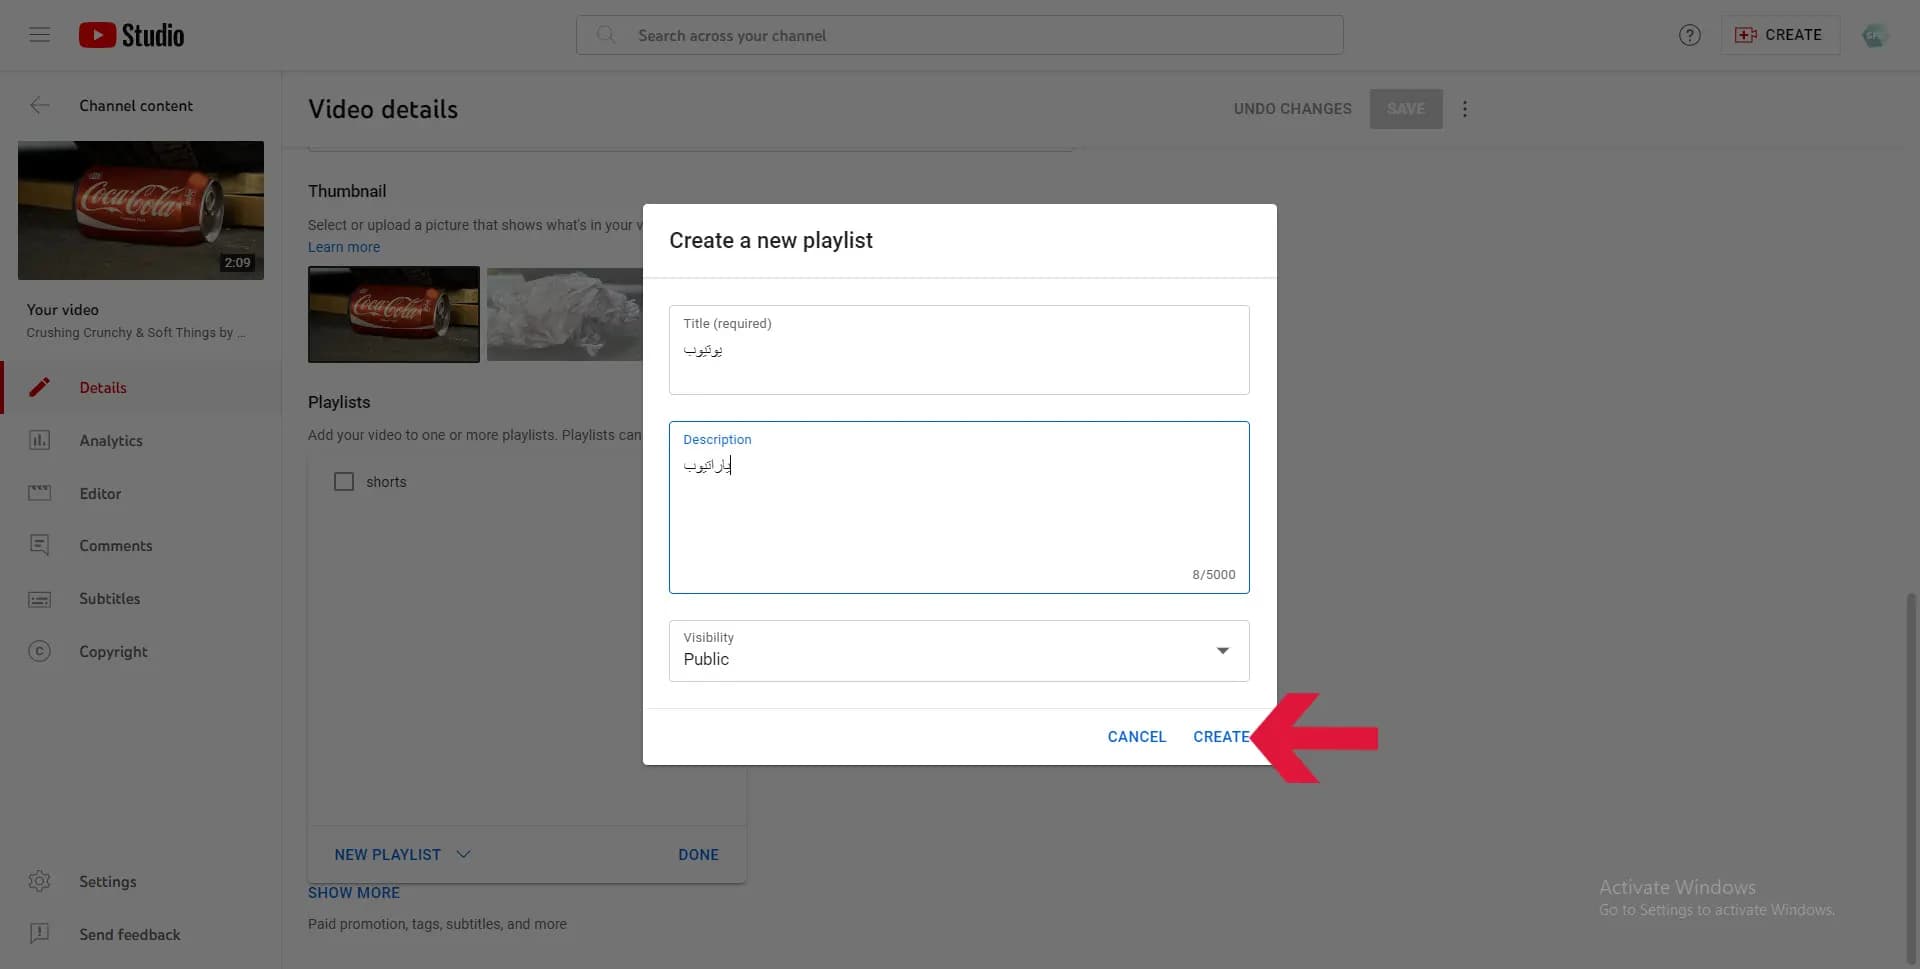The width and height of the screenshot is (1920, 969).
Task: Open the Settings gear icon
Action: [x=39, y=881]
